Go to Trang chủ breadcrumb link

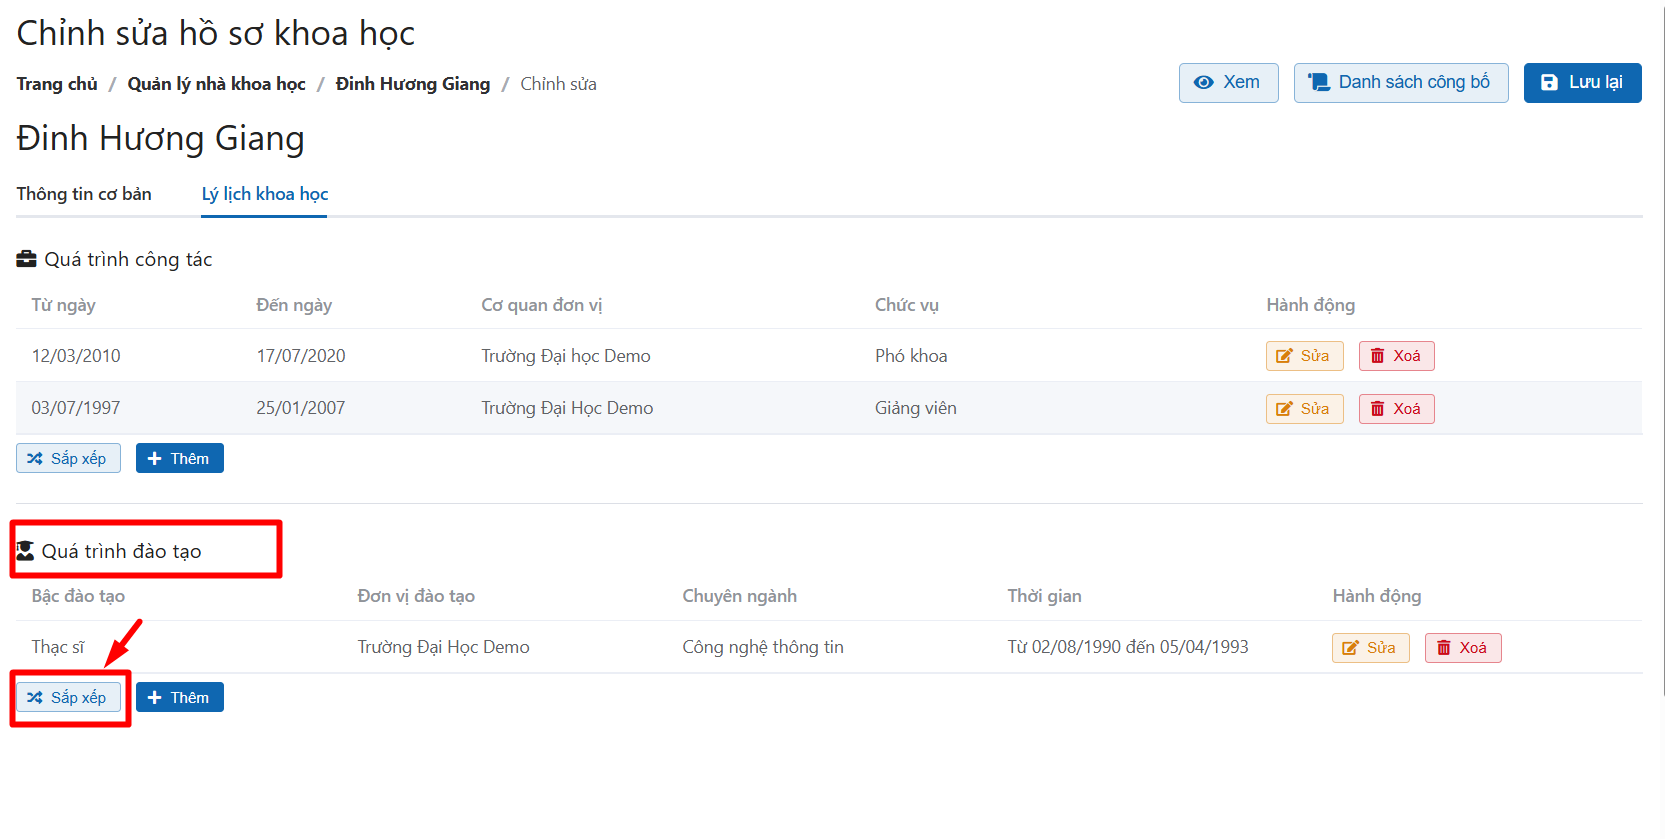point(57,84)
